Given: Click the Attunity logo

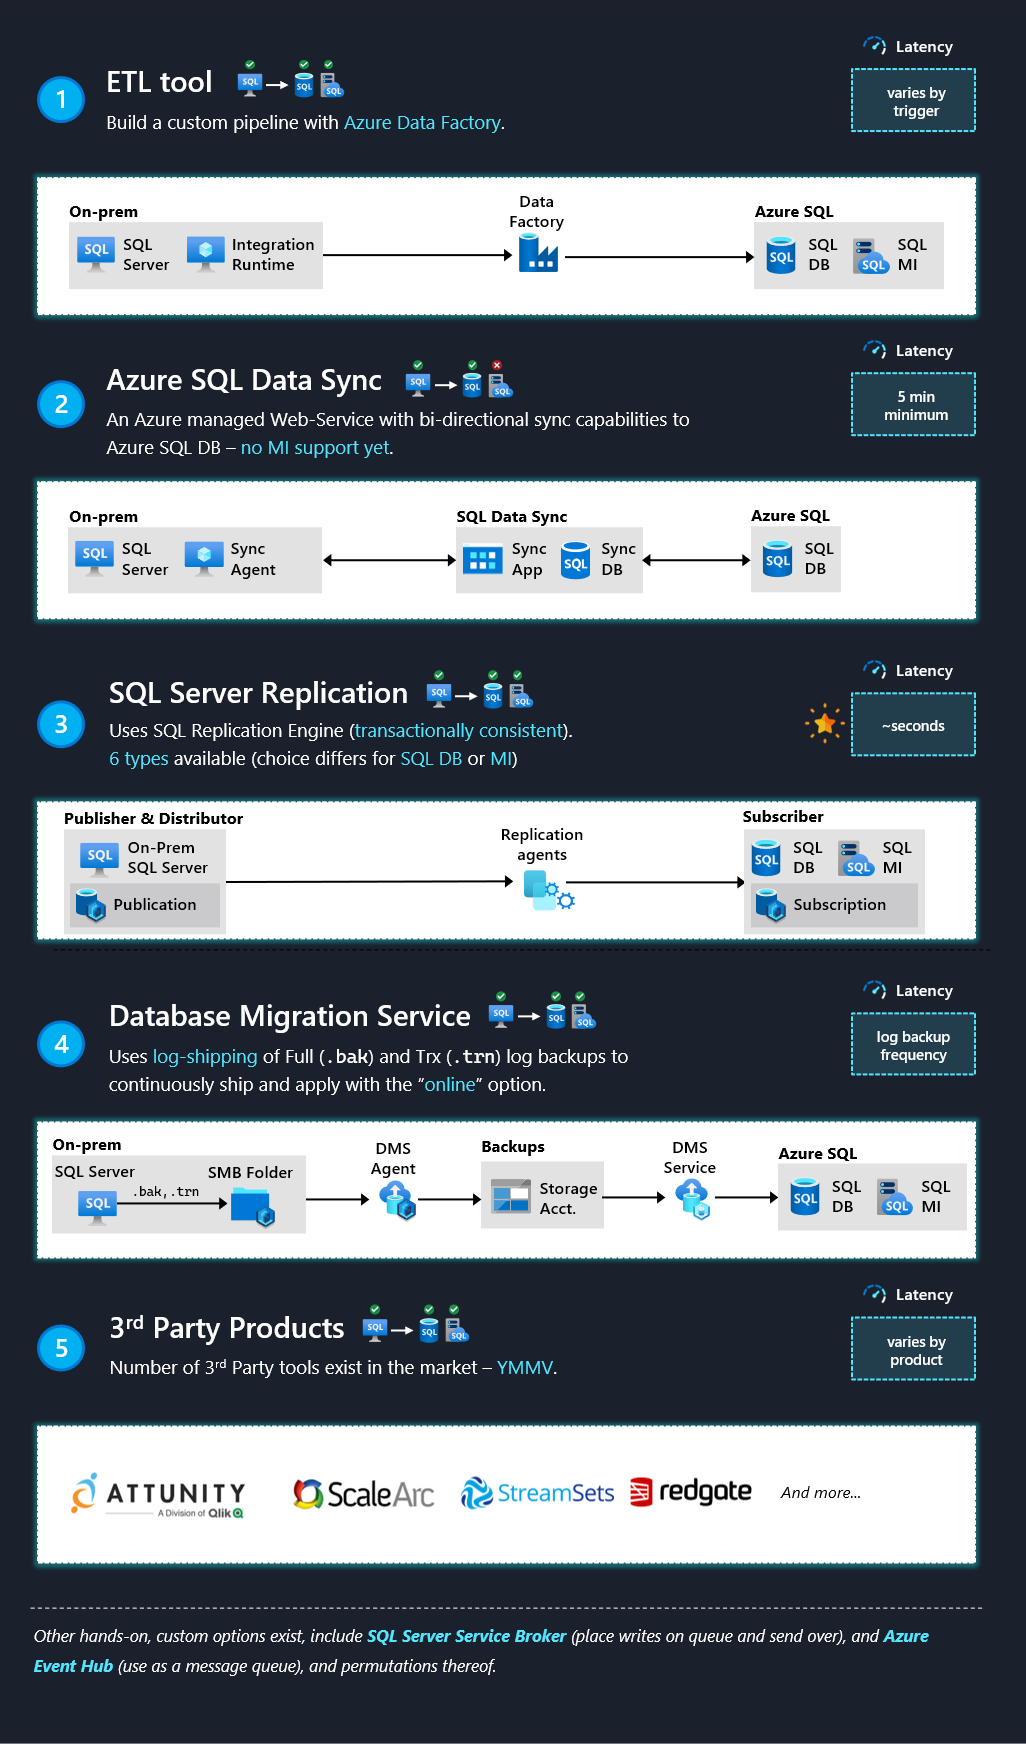Looking at the screenshot, I should coord(158,1496).
